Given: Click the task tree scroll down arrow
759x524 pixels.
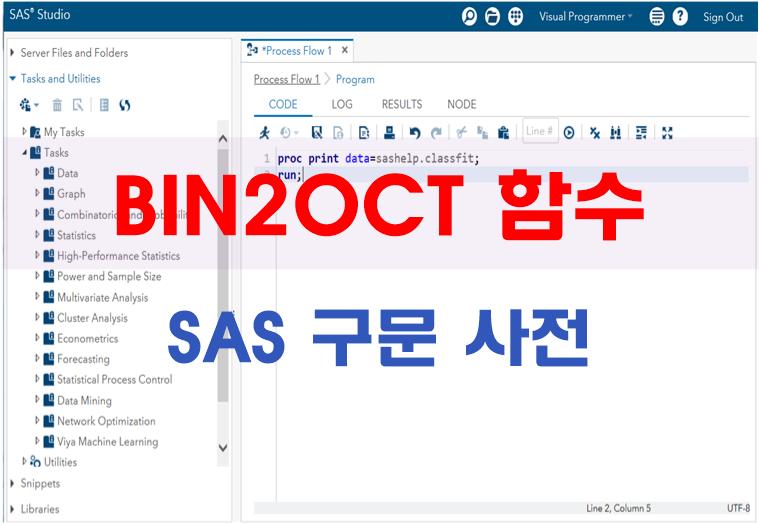Looking at the screenshot, I should point(223,448).
